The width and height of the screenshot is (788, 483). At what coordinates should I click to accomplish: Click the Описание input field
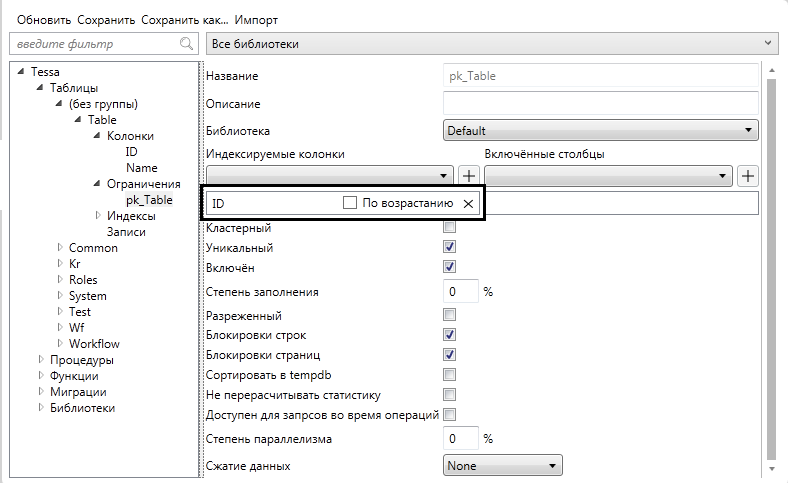[600, 103]
